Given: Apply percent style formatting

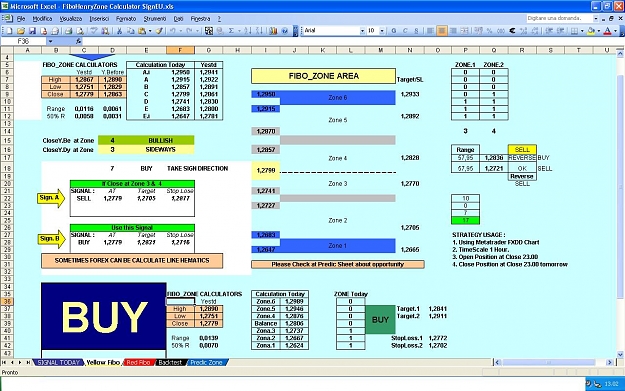Looking at the screenshot, I should coord(489,31).
